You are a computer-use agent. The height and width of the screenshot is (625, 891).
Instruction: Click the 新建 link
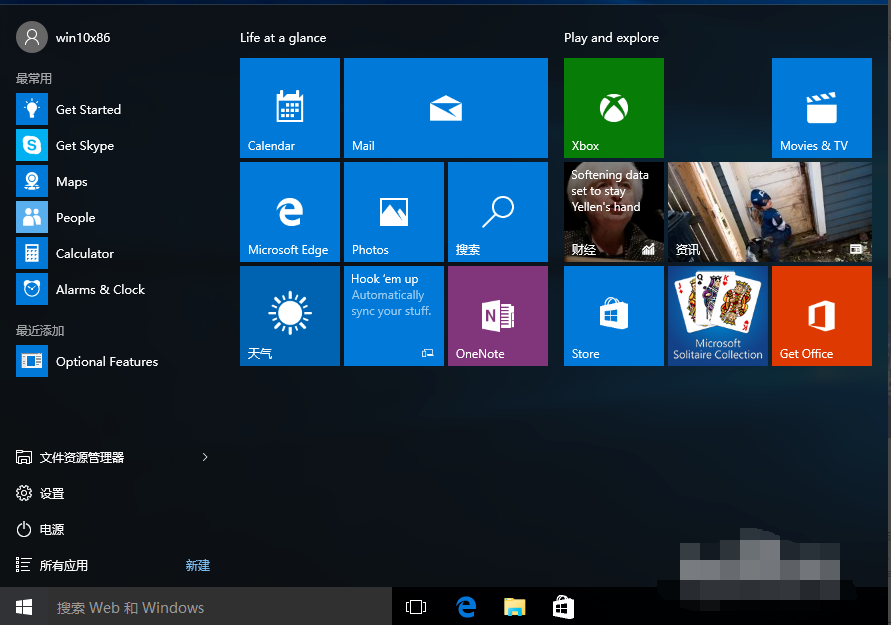point(197,565)
